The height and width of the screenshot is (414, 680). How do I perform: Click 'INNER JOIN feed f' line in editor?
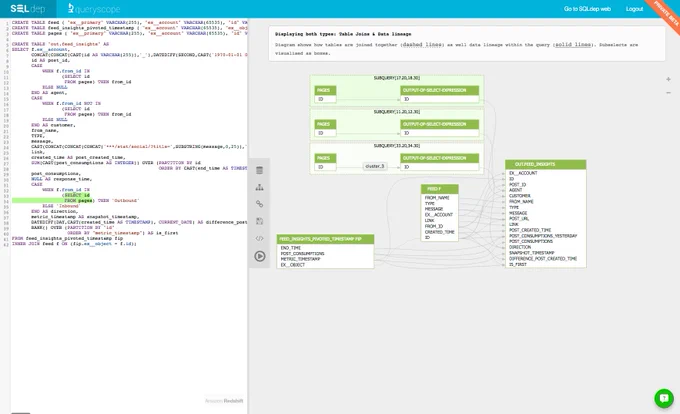point(74,244)
